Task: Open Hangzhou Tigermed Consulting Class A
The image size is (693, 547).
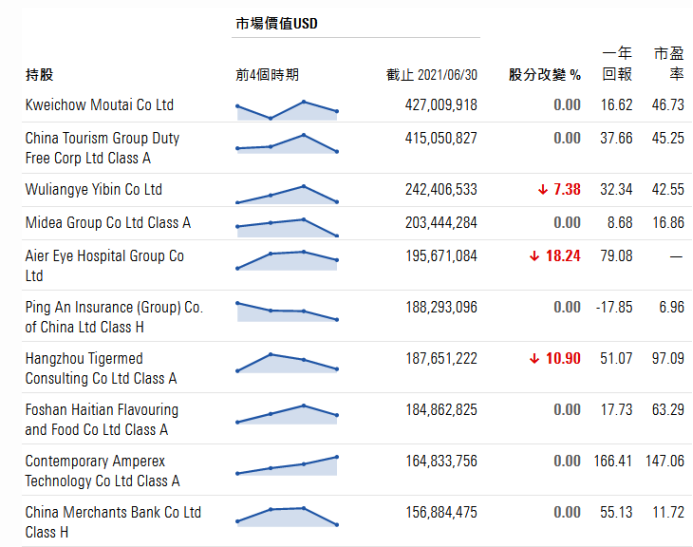Action: point(101,368)
